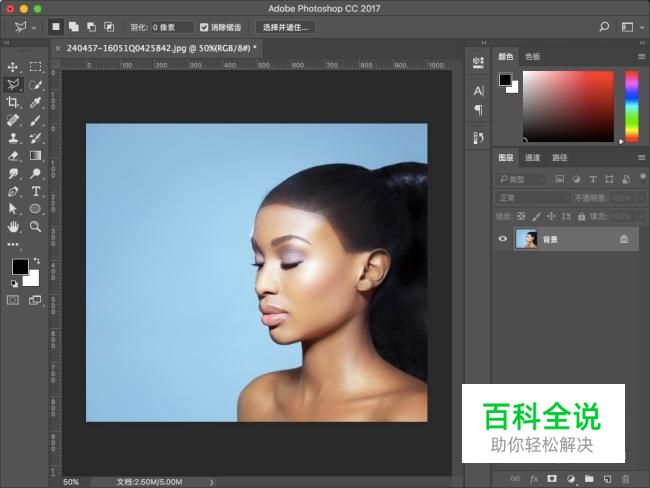
Task: Open the layer filter type dropdown
Action: [x=521, y=179]
